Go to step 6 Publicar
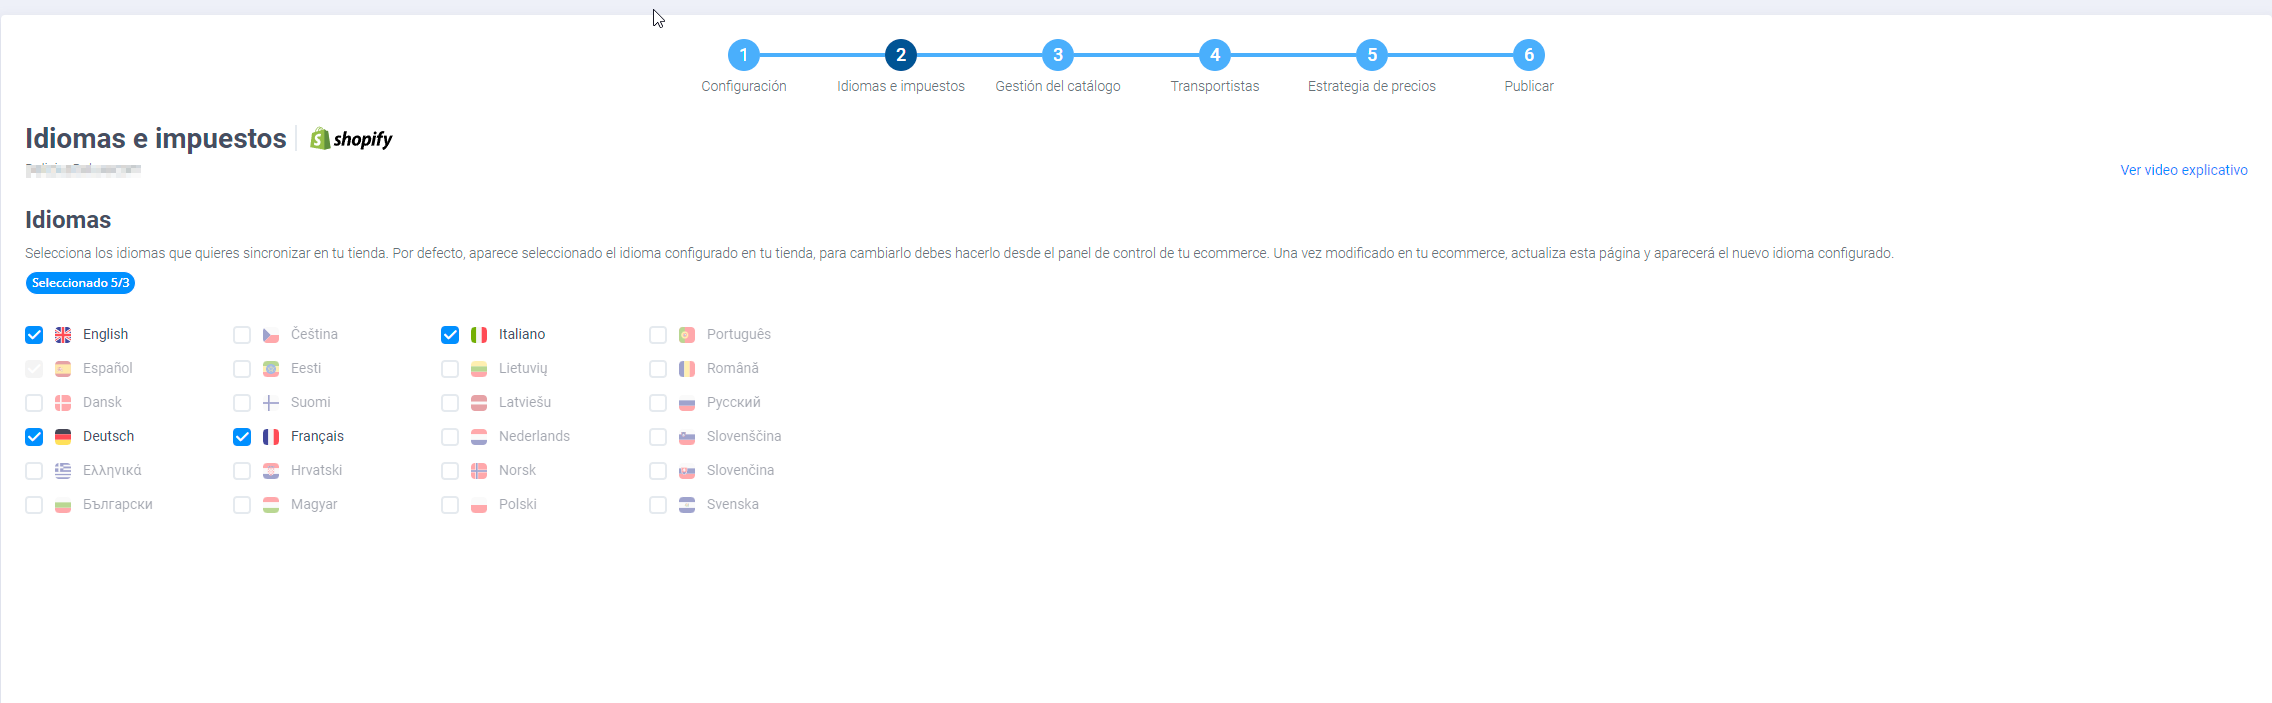 pyautogui.click(x=1529, y=55)
